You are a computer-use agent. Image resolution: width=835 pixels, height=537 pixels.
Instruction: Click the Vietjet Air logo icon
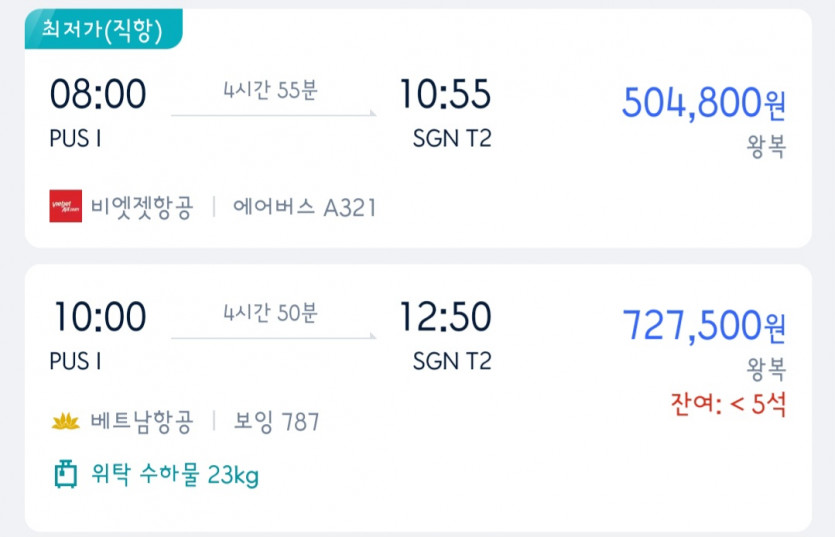(66, 206)
